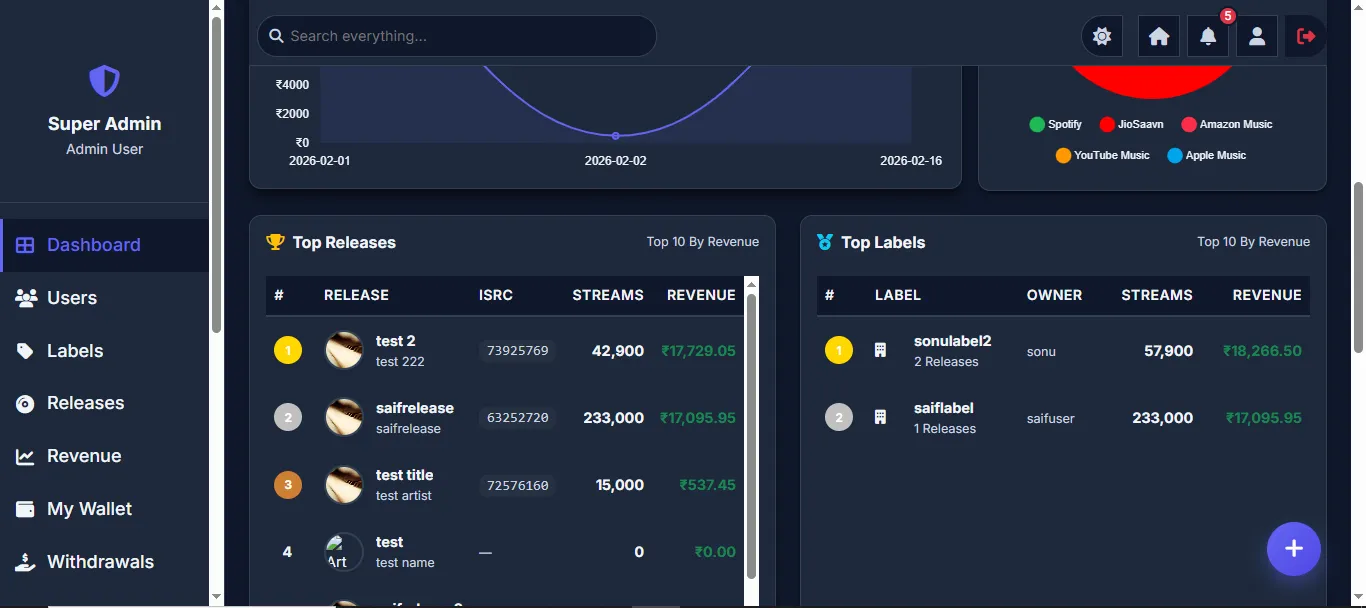Open the home icon in the header
Screen dimensions: 1366x608
[x=1159, y=37]
